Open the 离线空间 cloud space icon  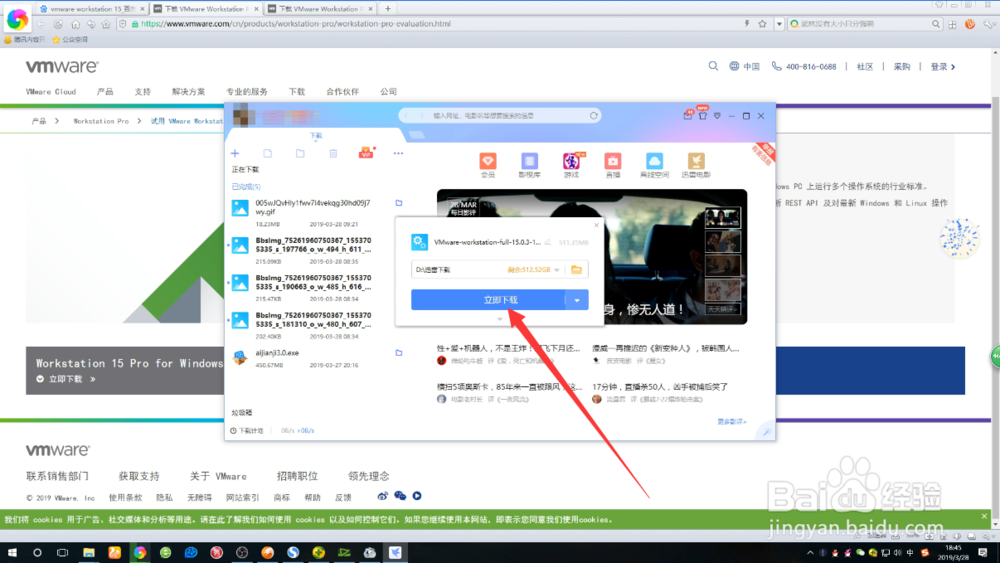pos(654,165)
